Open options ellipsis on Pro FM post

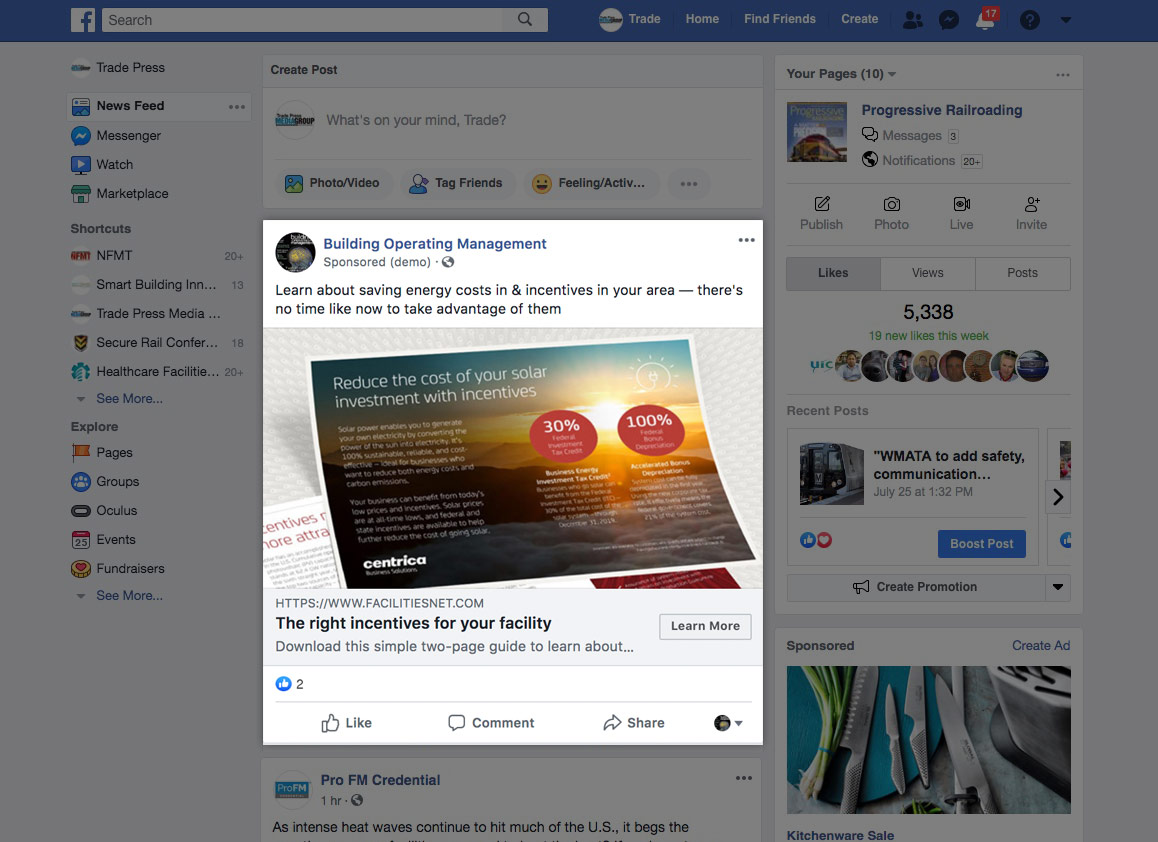[x=744, y=778]
